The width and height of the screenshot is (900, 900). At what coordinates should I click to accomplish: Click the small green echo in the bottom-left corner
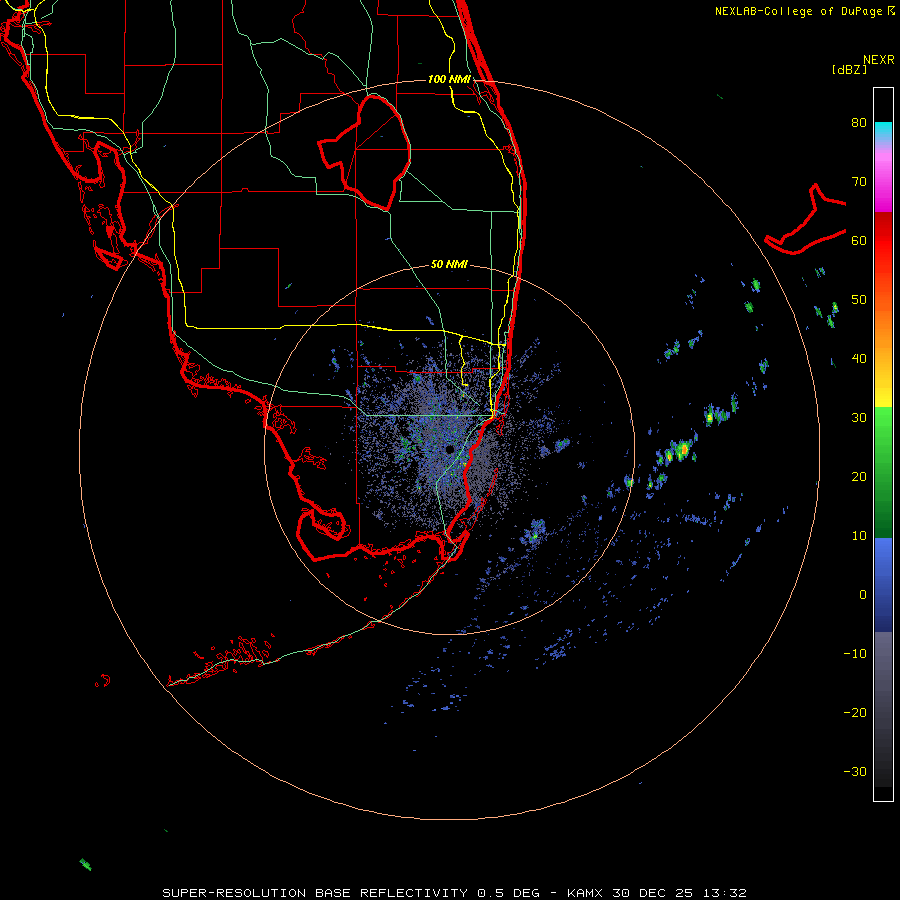coord(85,864)
